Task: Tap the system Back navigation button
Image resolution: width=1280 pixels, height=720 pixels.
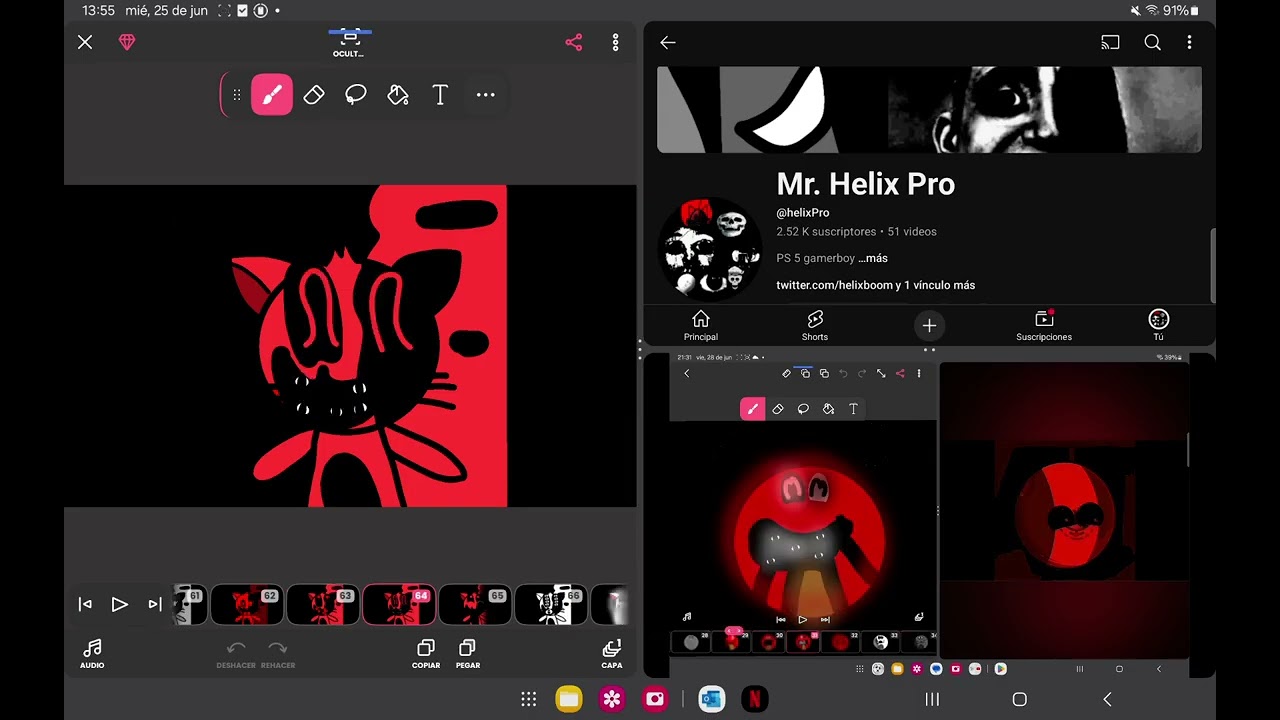Action: click(1107, 699)
